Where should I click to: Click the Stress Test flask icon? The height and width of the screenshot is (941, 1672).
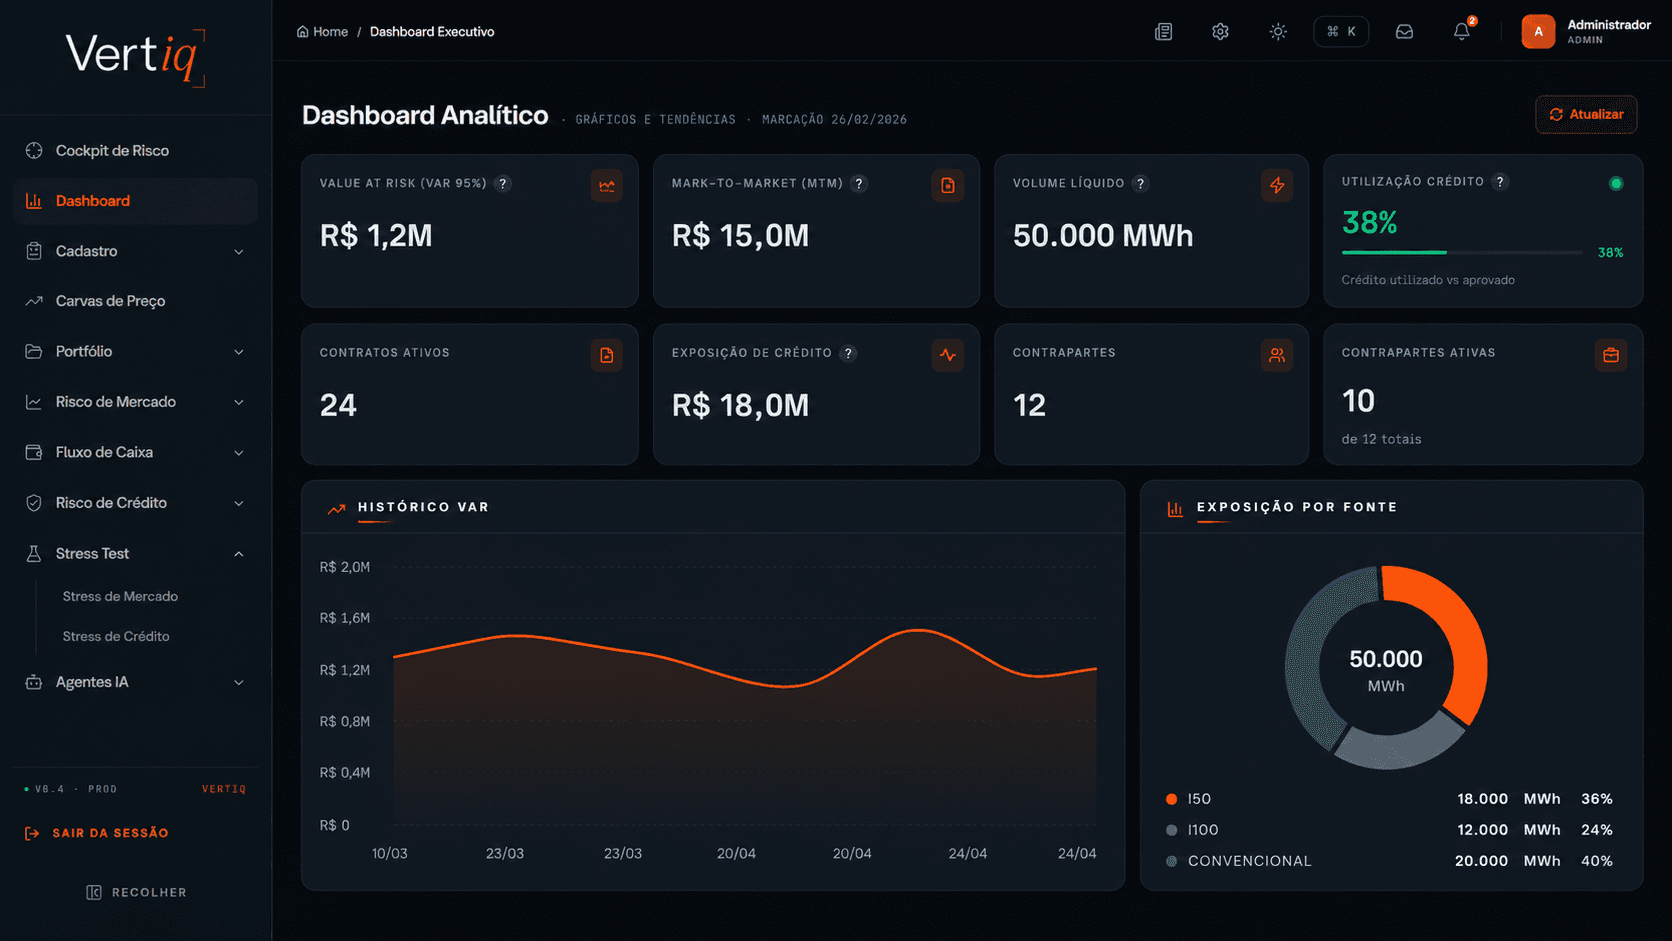coord(34,554)
